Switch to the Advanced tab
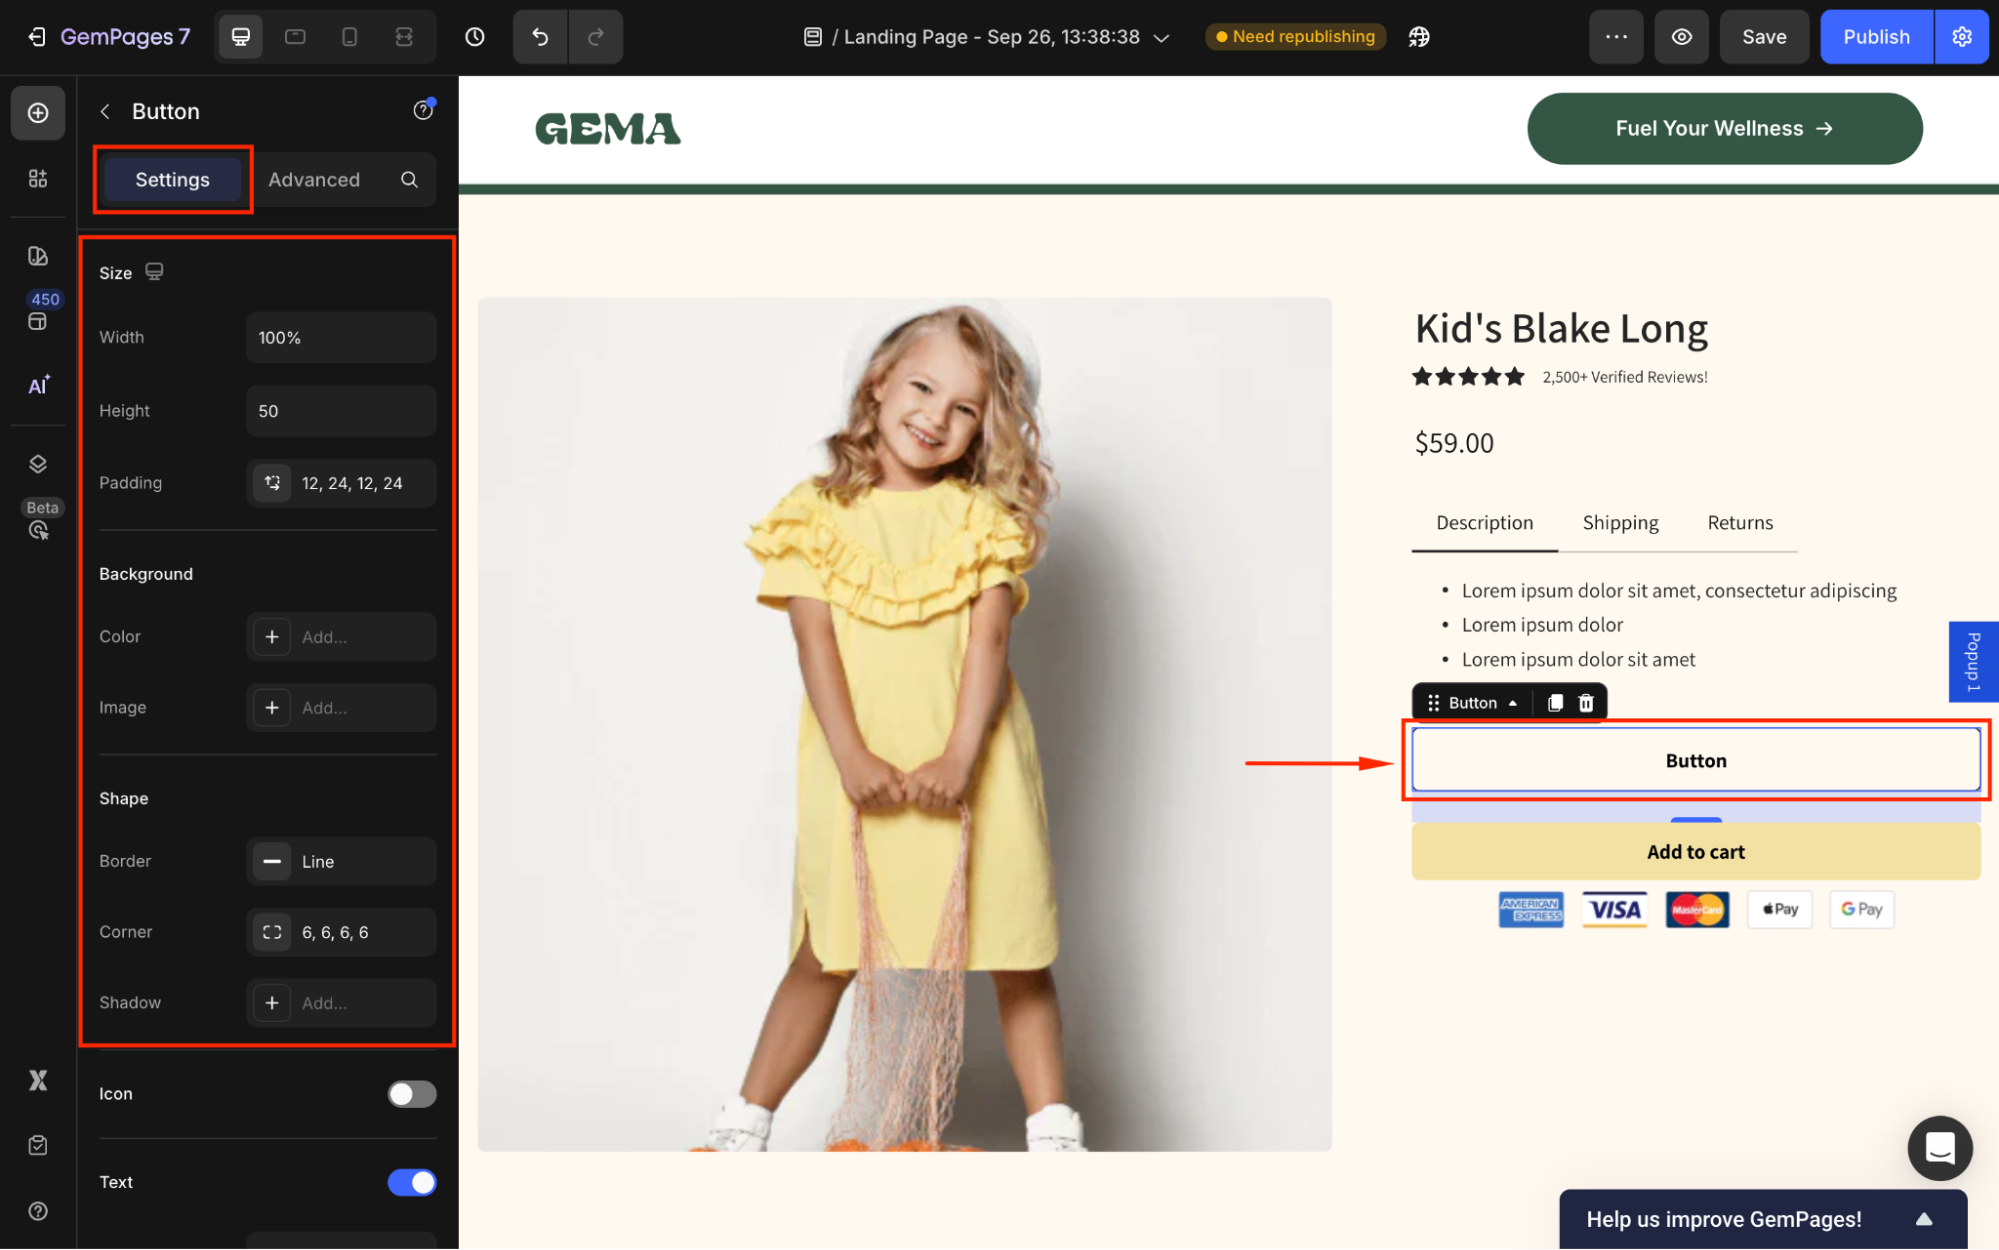This screenshot has height=1250, width=1999. [314, 180]
